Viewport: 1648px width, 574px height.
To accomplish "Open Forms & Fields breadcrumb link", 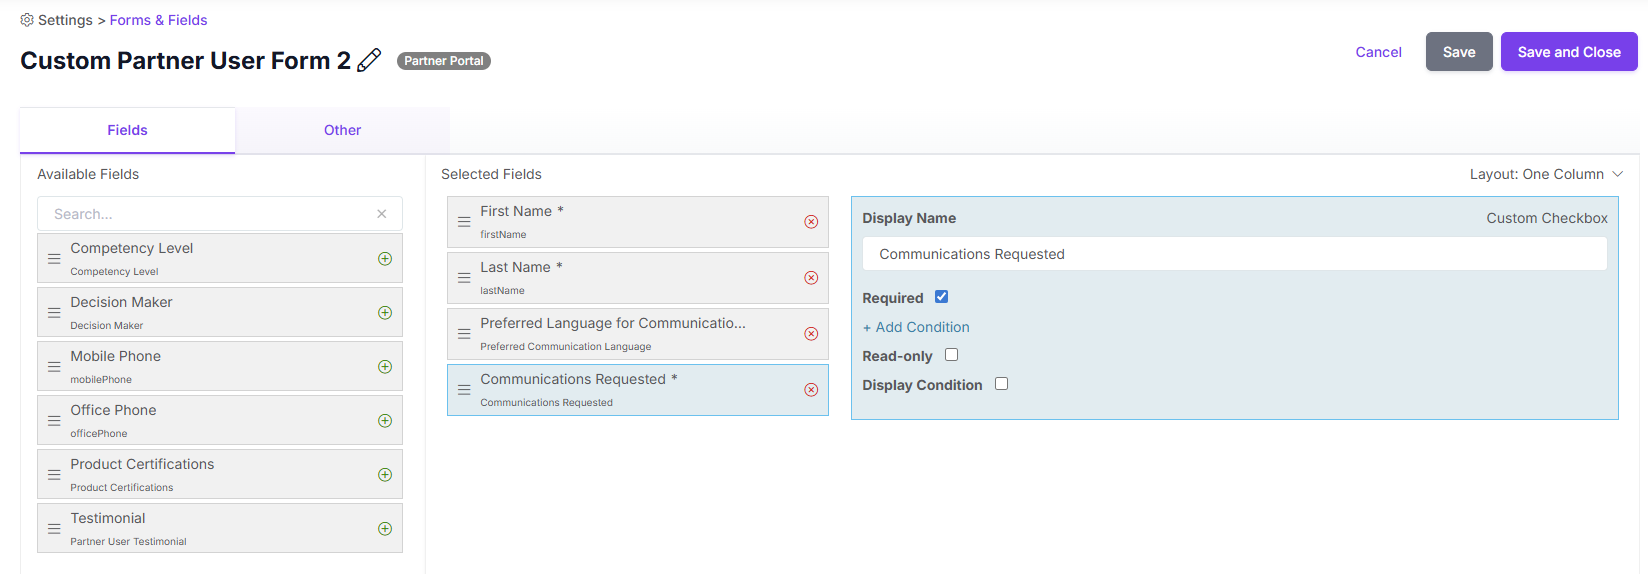I will [x=158, y=20].
